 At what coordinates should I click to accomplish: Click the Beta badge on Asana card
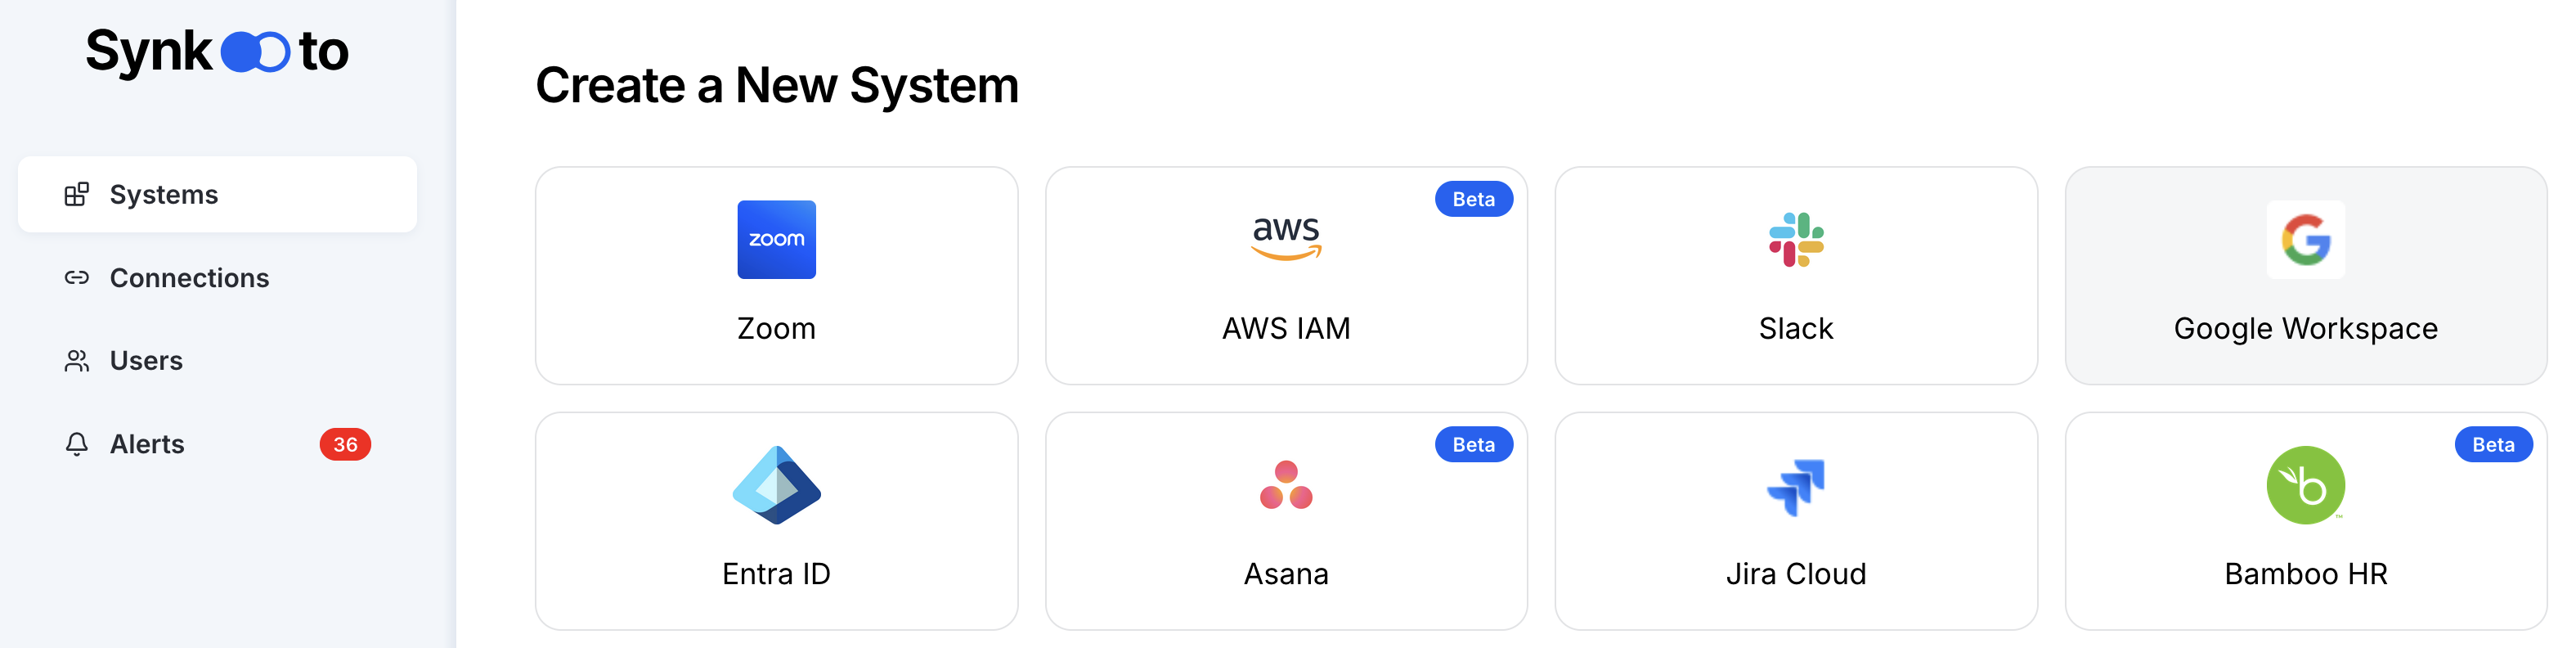[1473, 445]
